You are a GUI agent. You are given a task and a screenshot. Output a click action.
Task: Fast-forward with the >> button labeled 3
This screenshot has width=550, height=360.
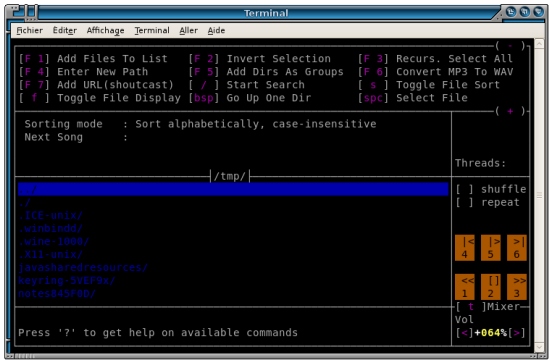[x=517, y=287]
